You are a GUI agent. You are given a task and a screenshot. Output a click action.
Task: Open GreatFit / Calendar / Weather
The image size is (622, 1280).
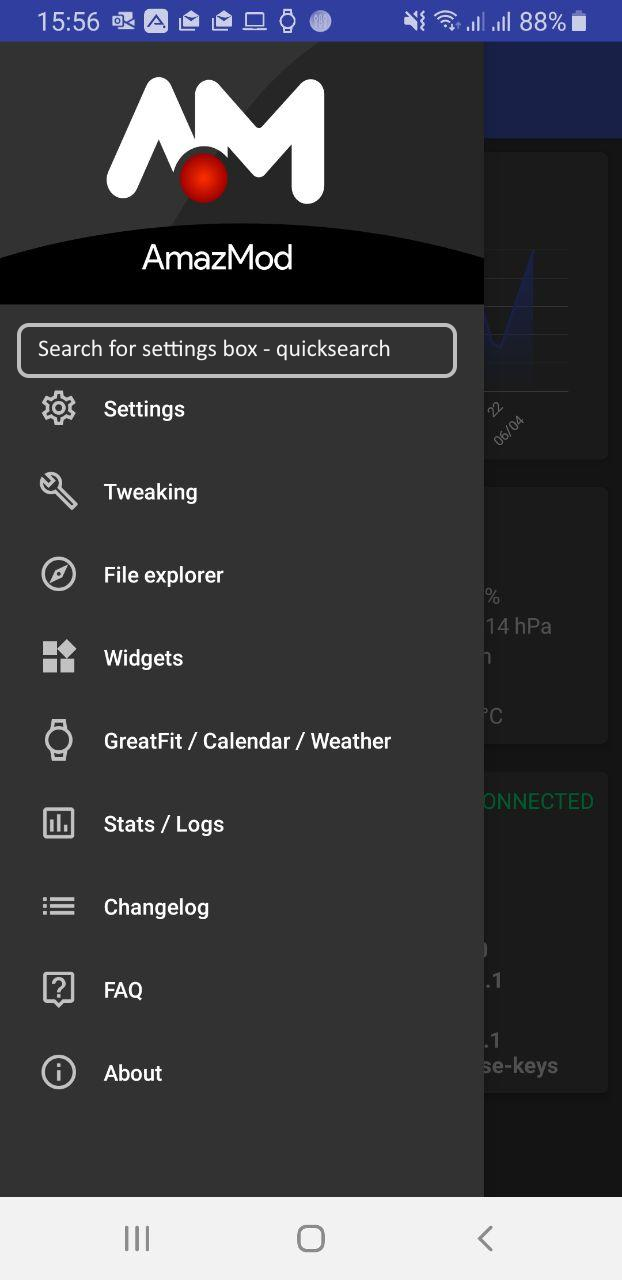[246, 740]
